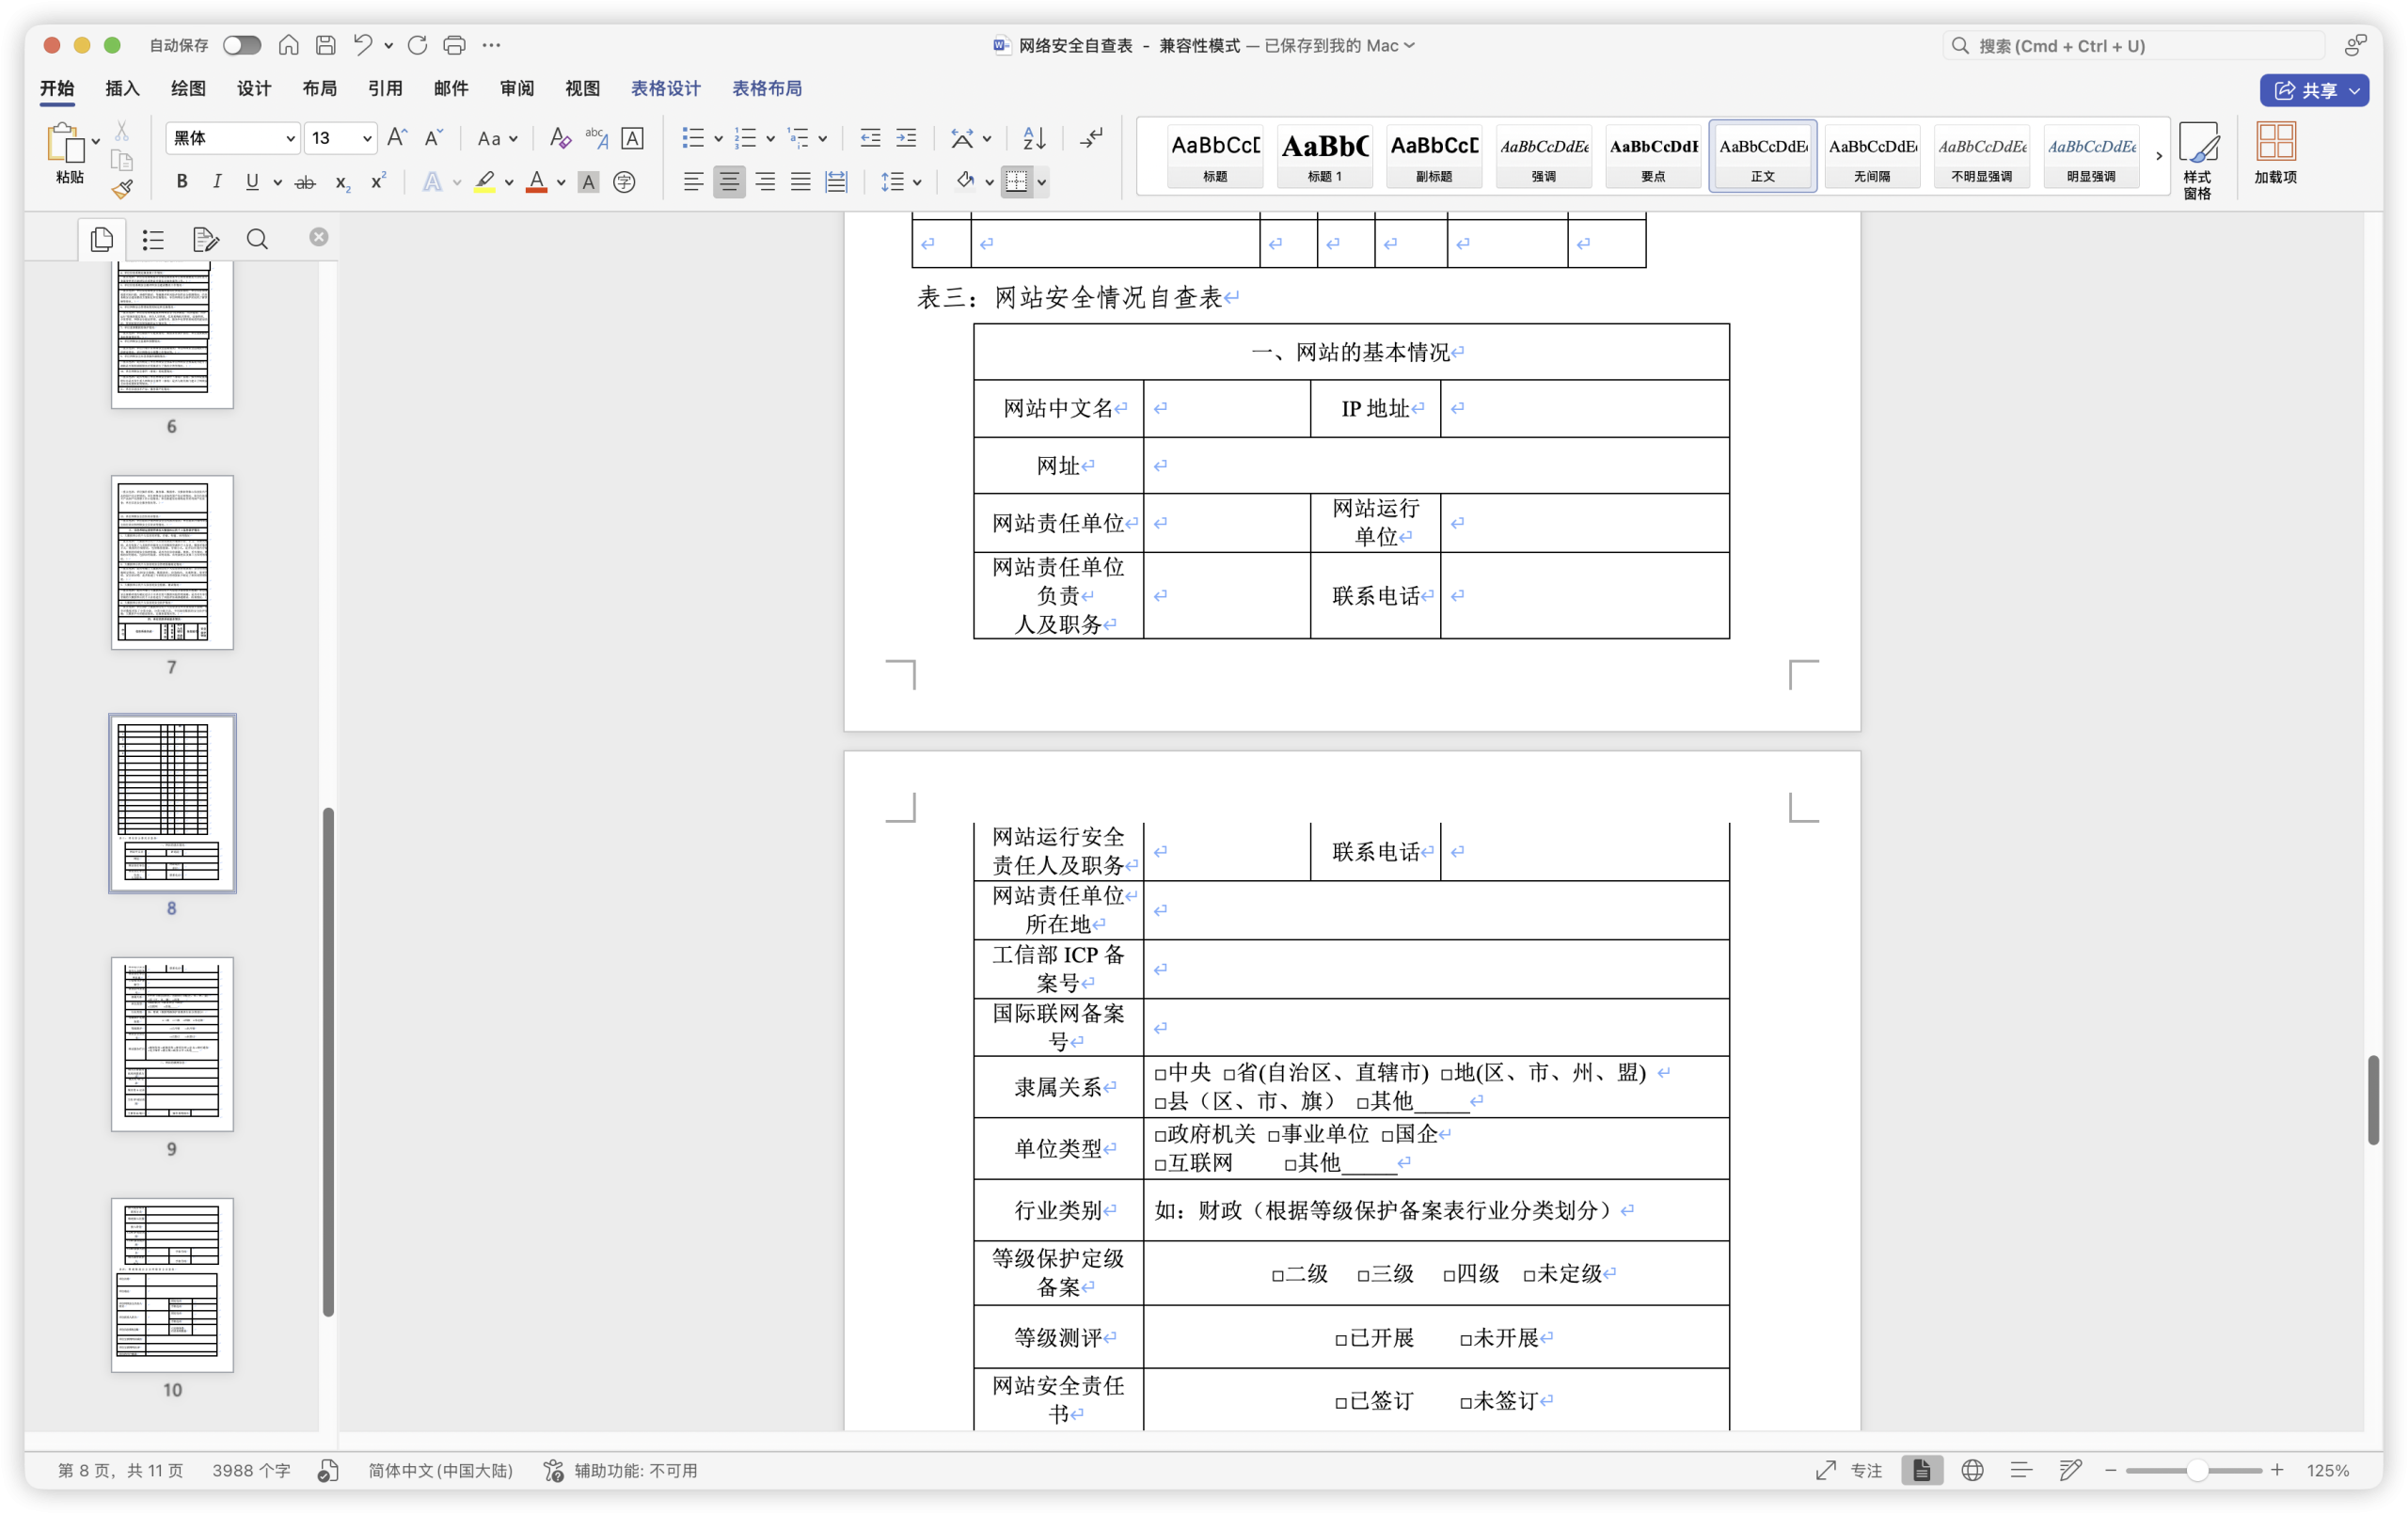
Task: Open search in navigation sidebar
Action: pyautogui.click(x=257, y=239)
